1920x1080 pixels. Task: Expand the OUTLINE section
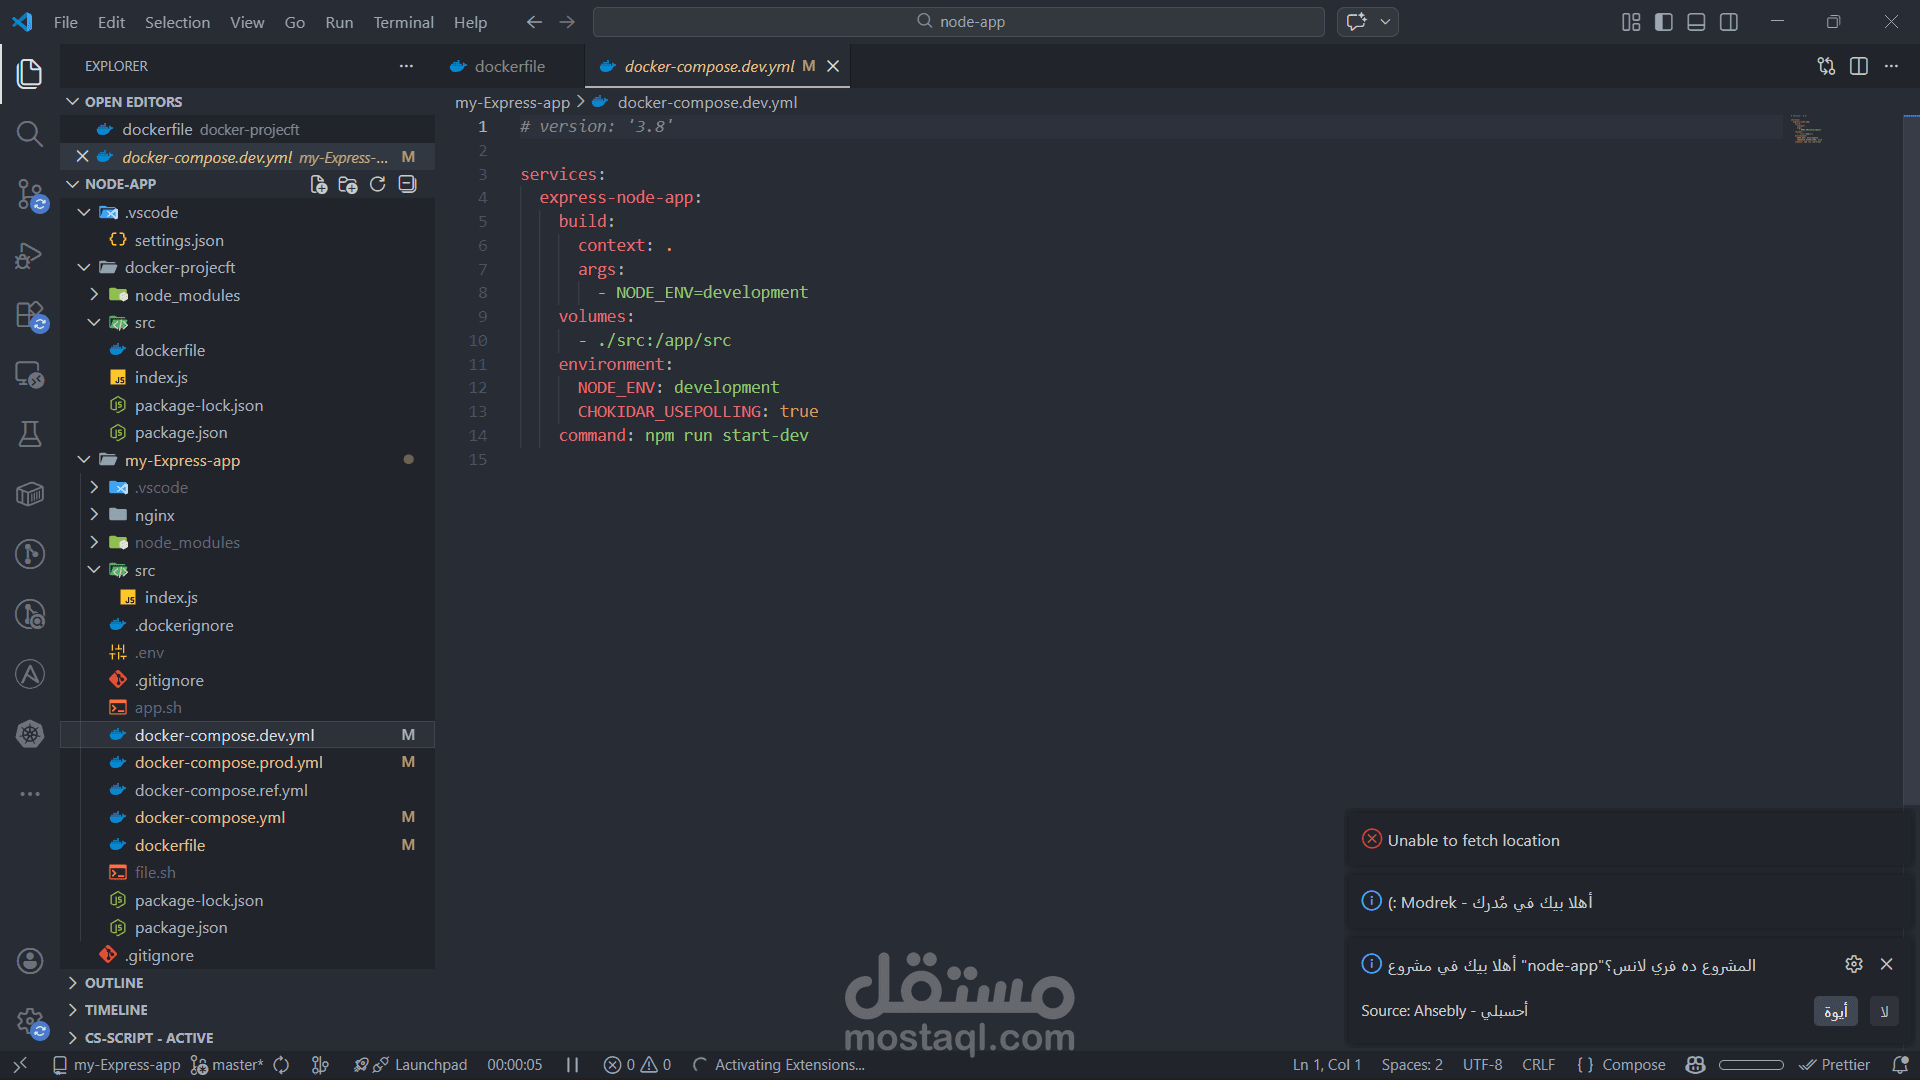pos(114,983)
